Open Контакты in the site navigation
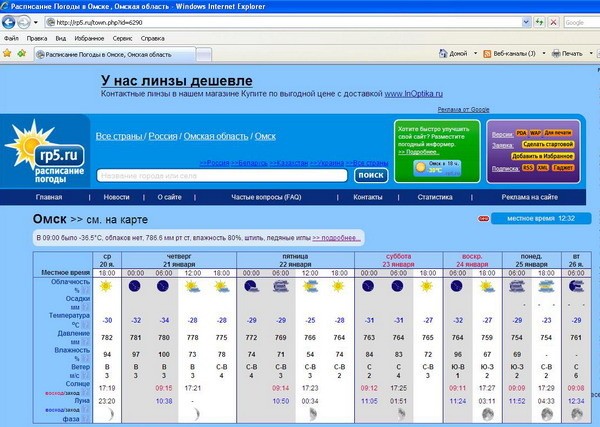This screenshot has width=600, height=427. point(367,197)
